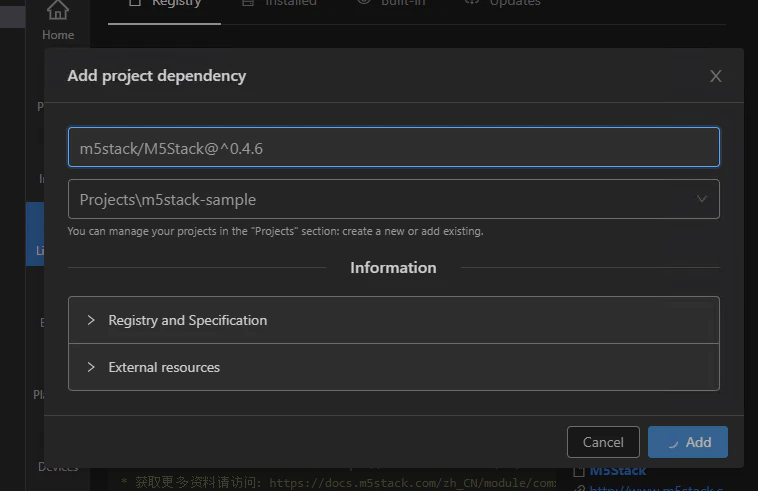Open the project selection dropdown

click(394, 199)
